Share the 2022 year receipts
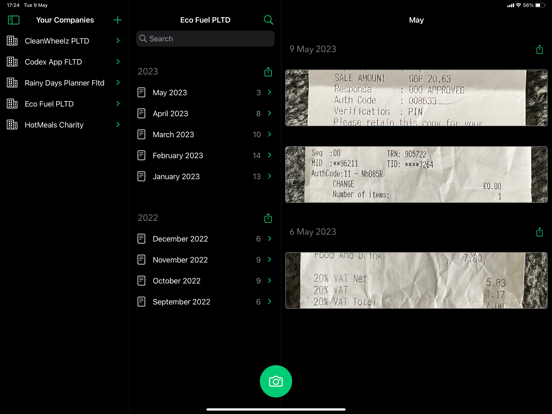The width and height of the screenshot is (552, 414). click(268, 218)
